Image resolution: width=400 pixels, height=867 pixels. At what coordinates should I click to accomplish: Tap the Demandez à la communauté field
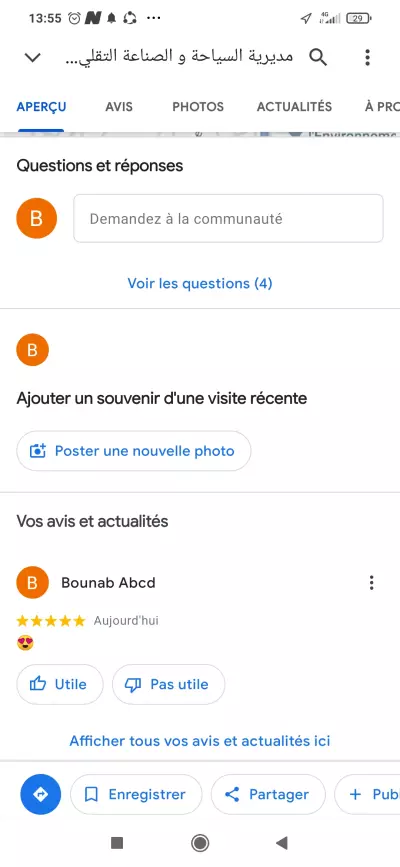228,218
